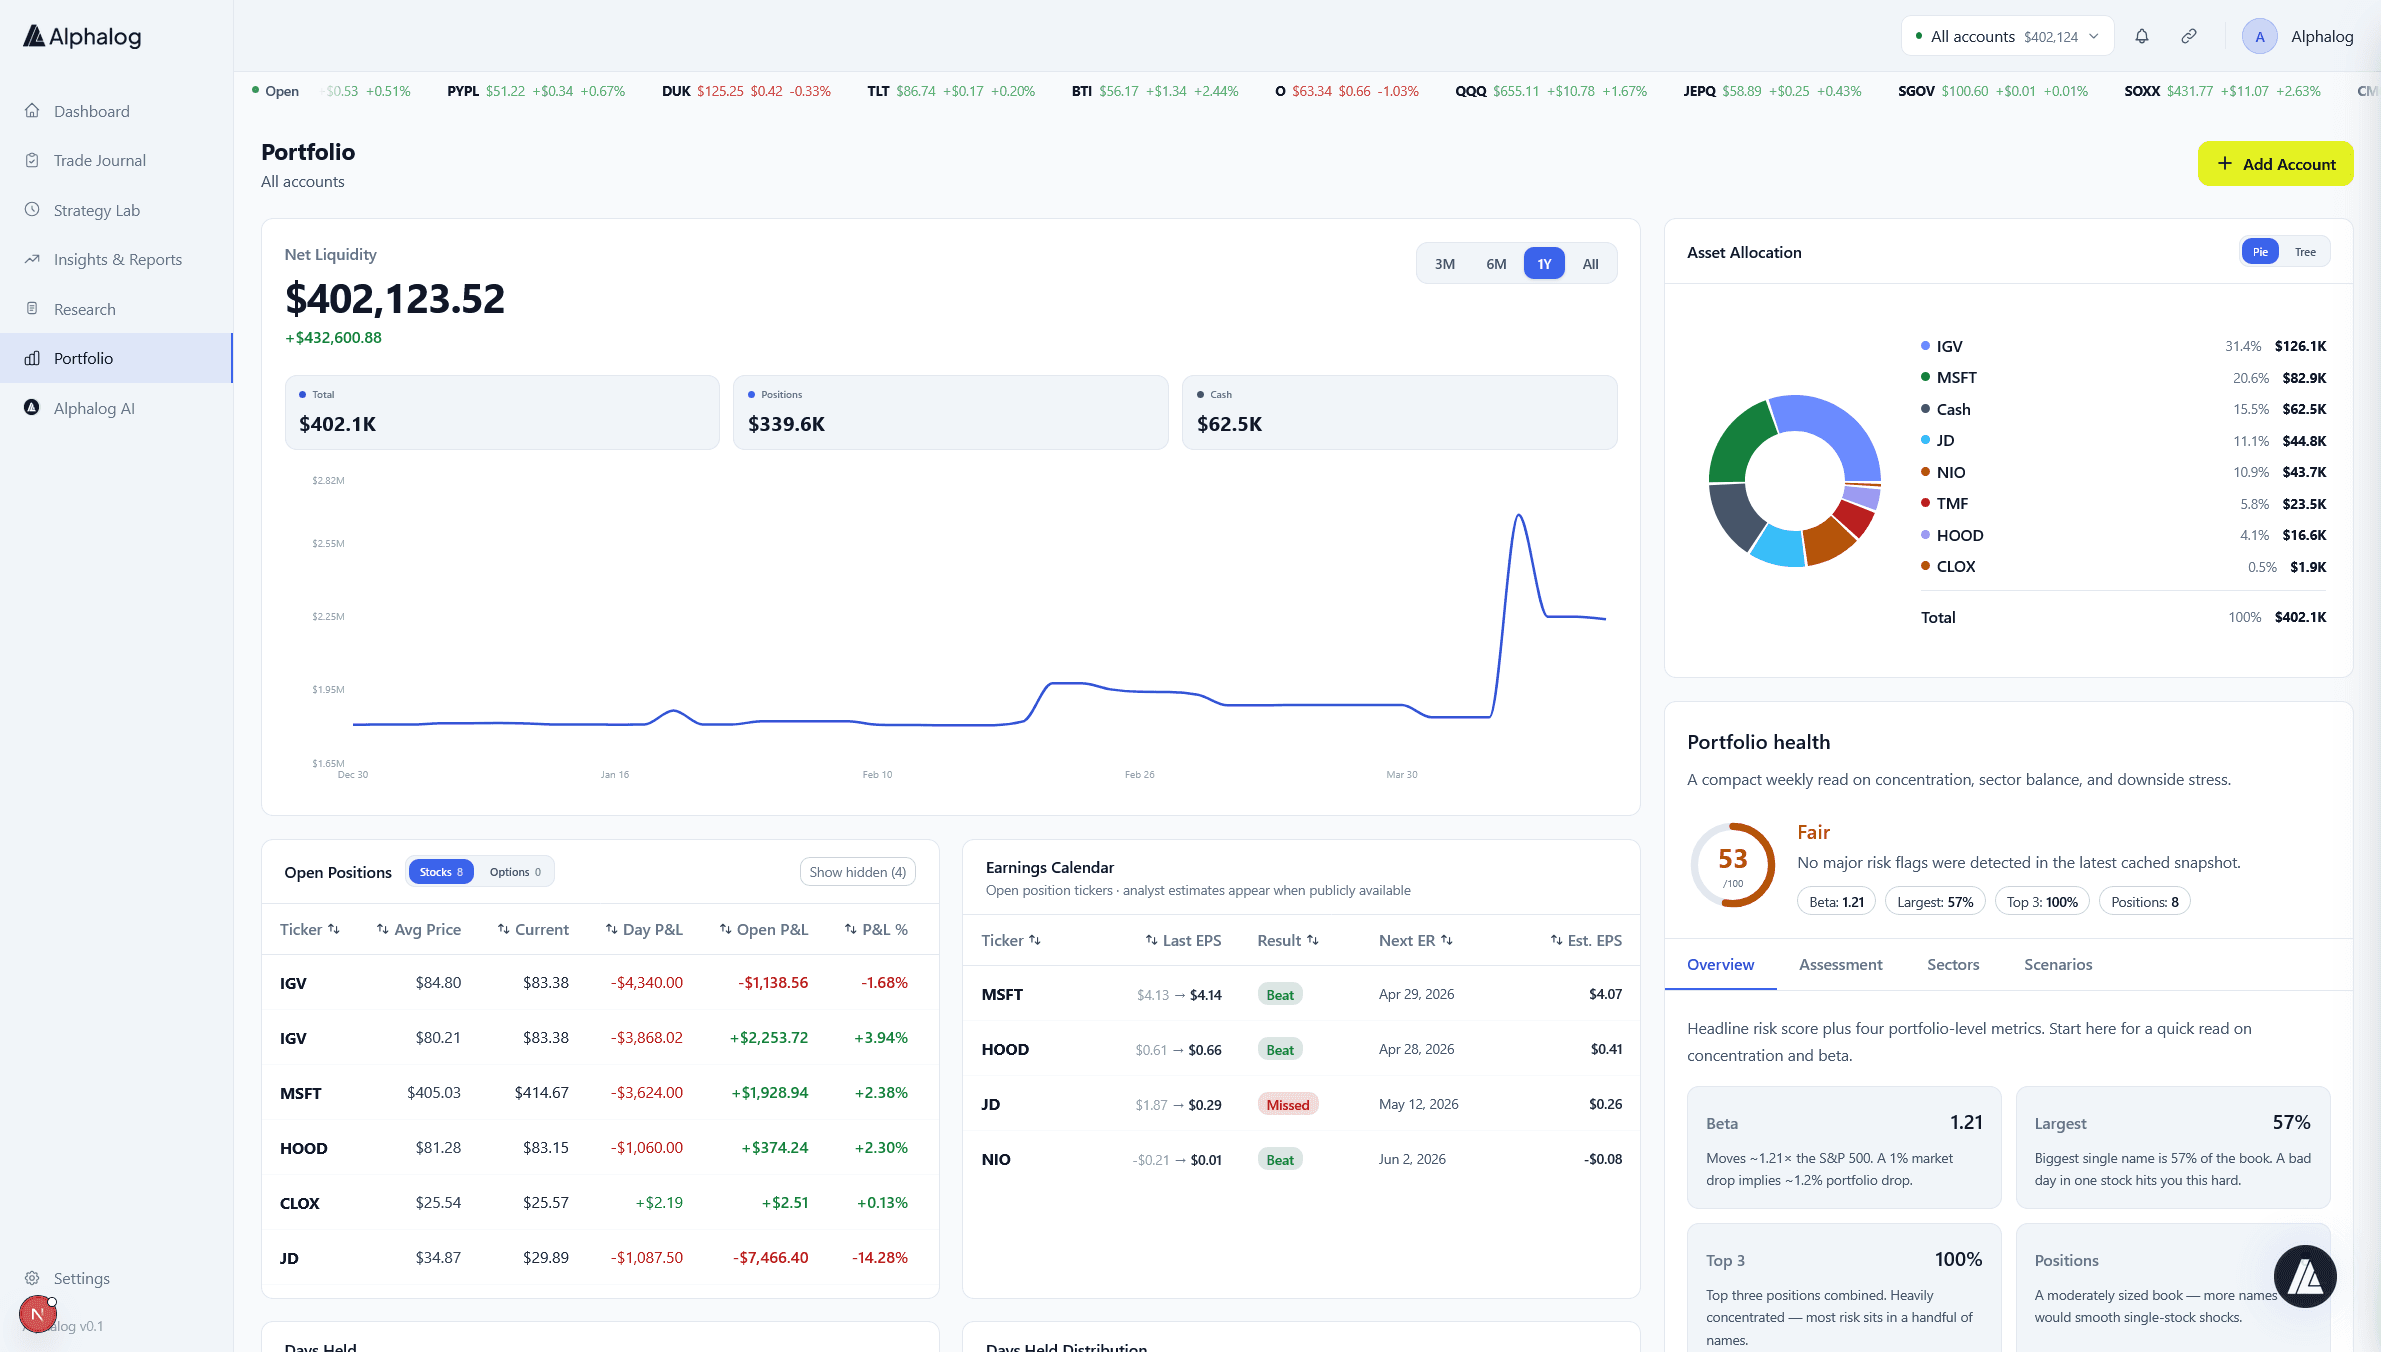Switch asset allocation to Tree view
The height and width of the screenshot is (1352, 2381).
pyautogui.click(x=2305, y=252)
